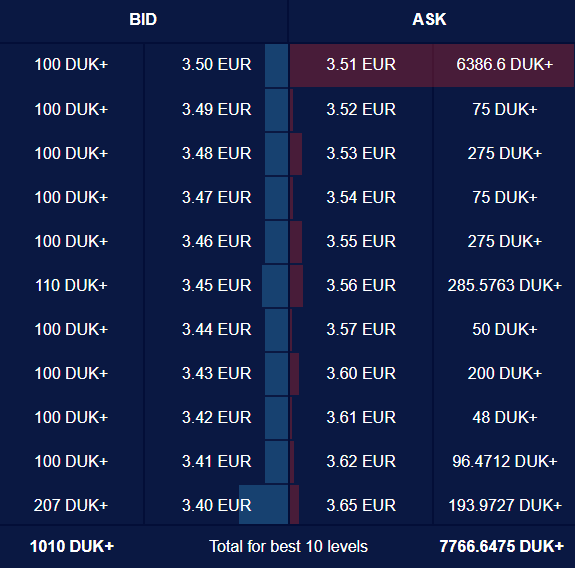Click the 110 DUK+ bid volume
The width and height of the screenshot is (575, 568).
point(72,285)
